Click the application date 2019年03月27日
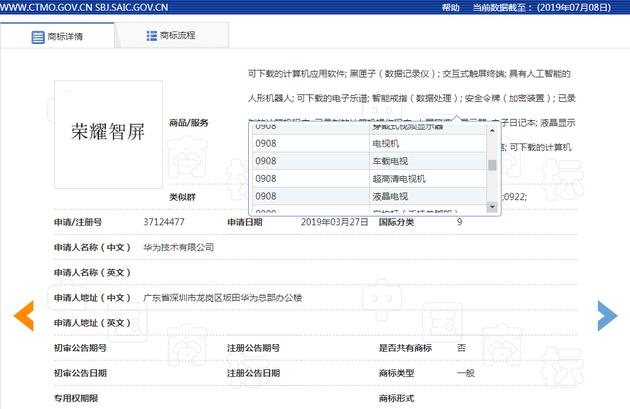The height and width of the screenshot is (409, 630). click(334, 222)
